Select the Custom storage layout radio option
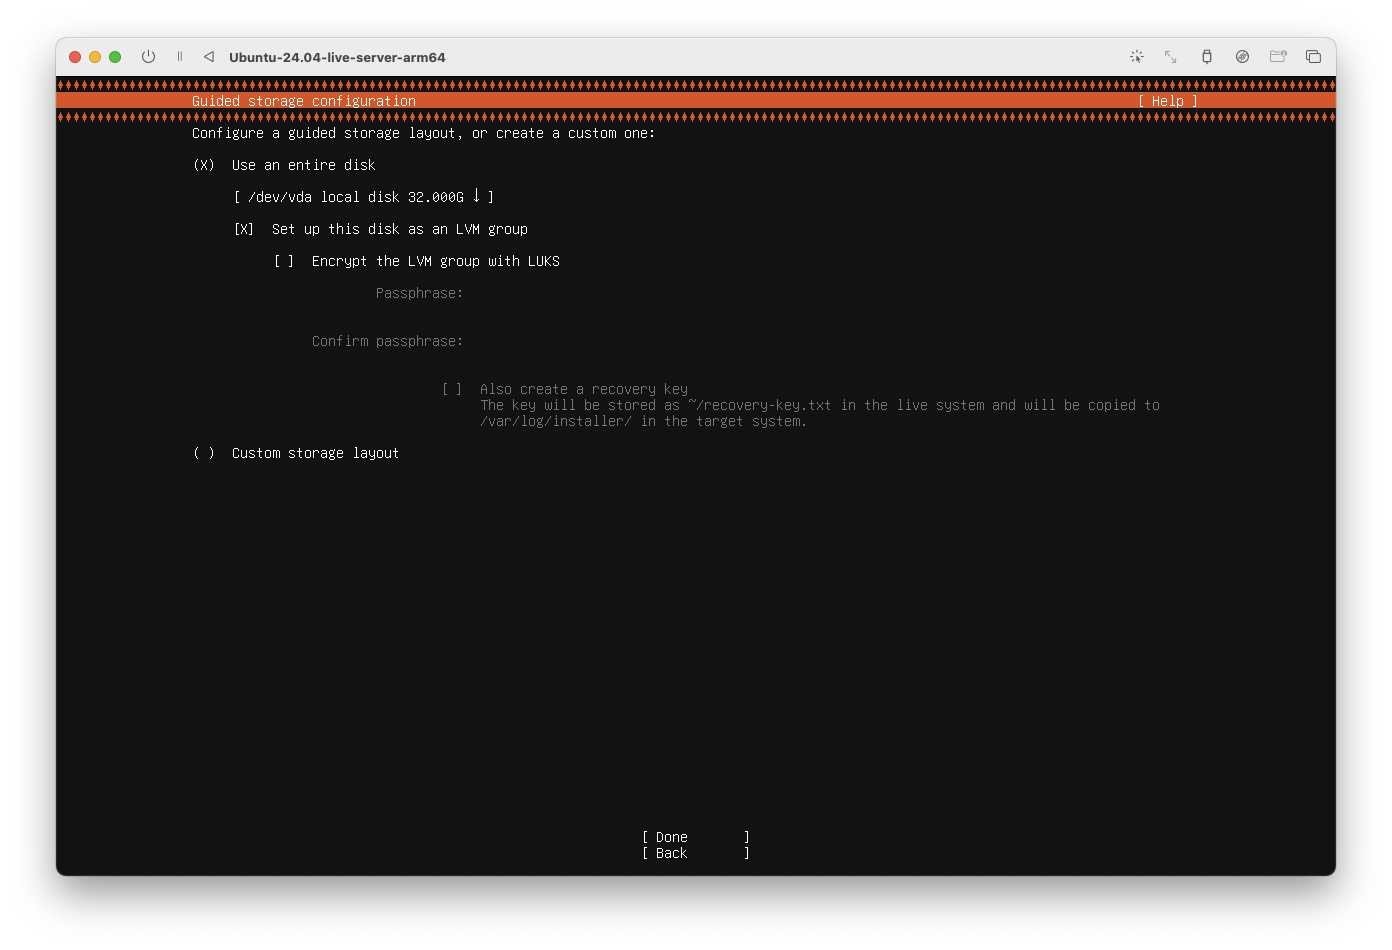Screen dimensions: 1392x950 pyautogui.click(x=204, y=453)
